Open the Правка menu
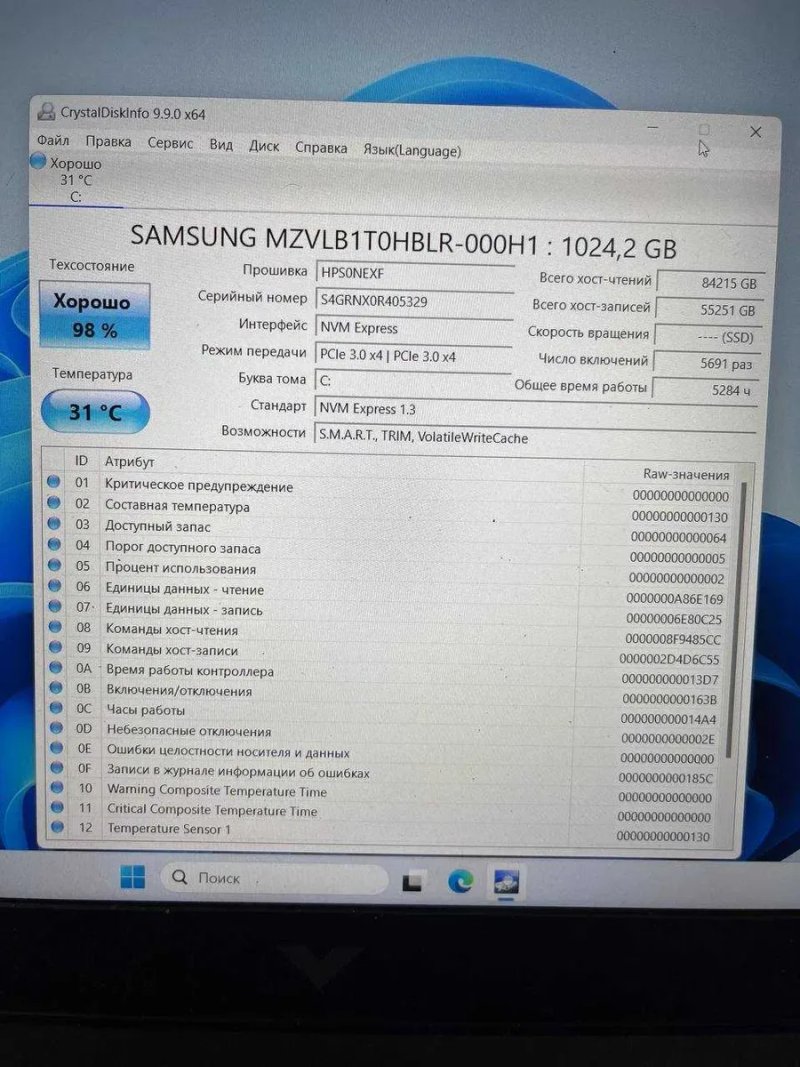800x1067 pixels. (108, 142)
